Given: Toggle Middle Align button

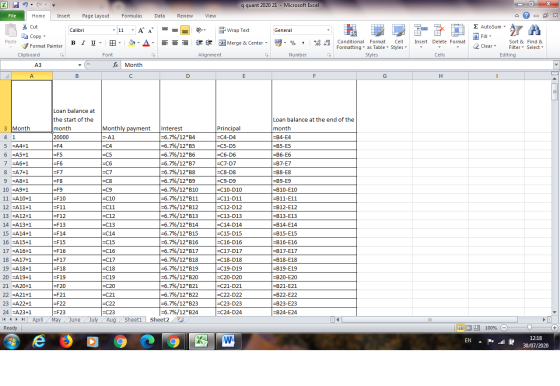Looking at the screenshot, I should pos(175,30).
